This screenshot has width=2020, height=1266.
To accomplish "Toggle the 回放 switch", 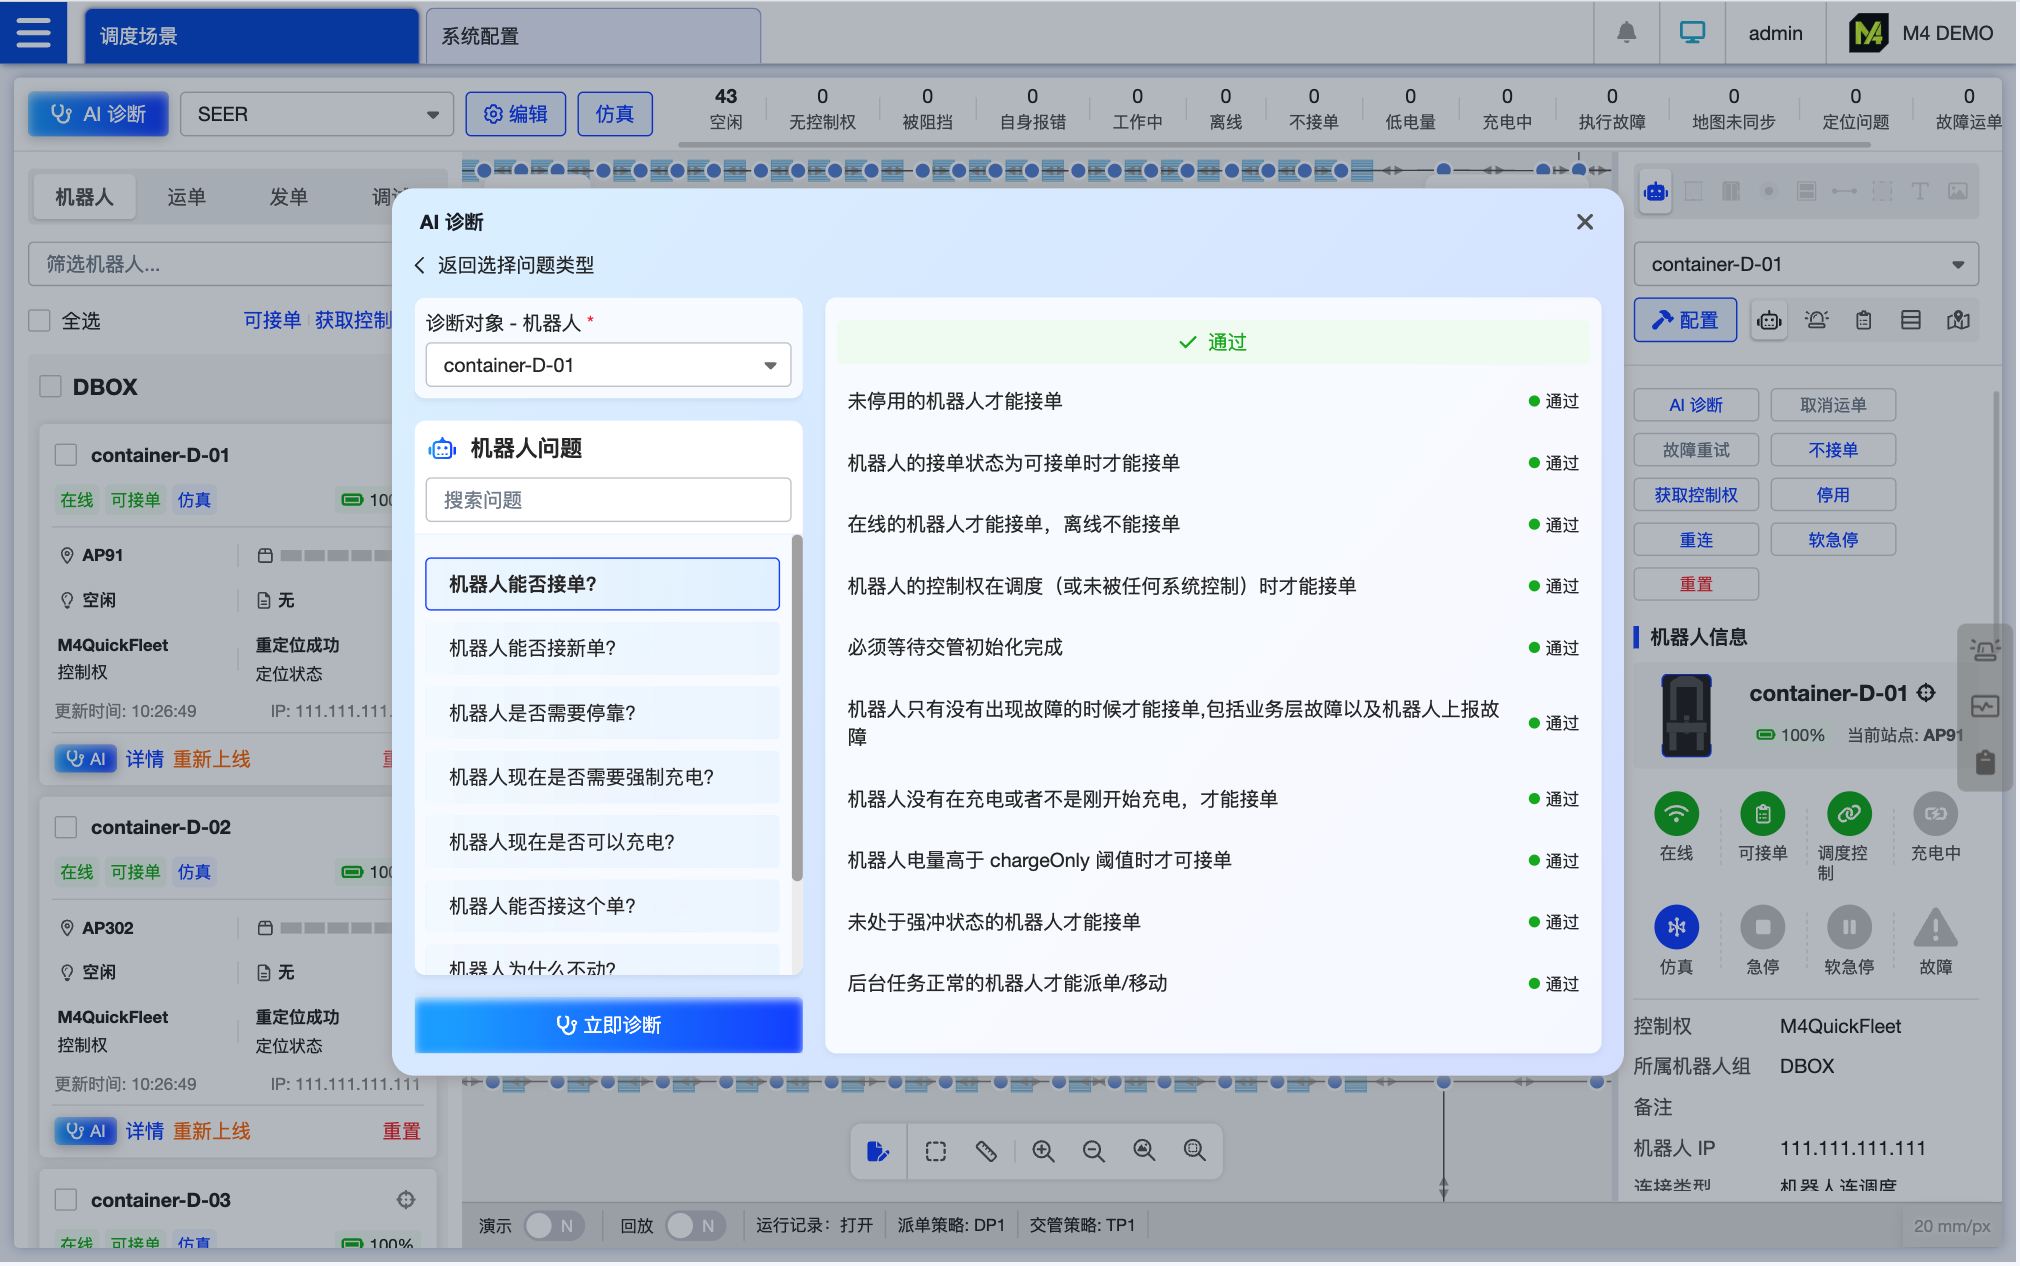I will coord(694,1225).
